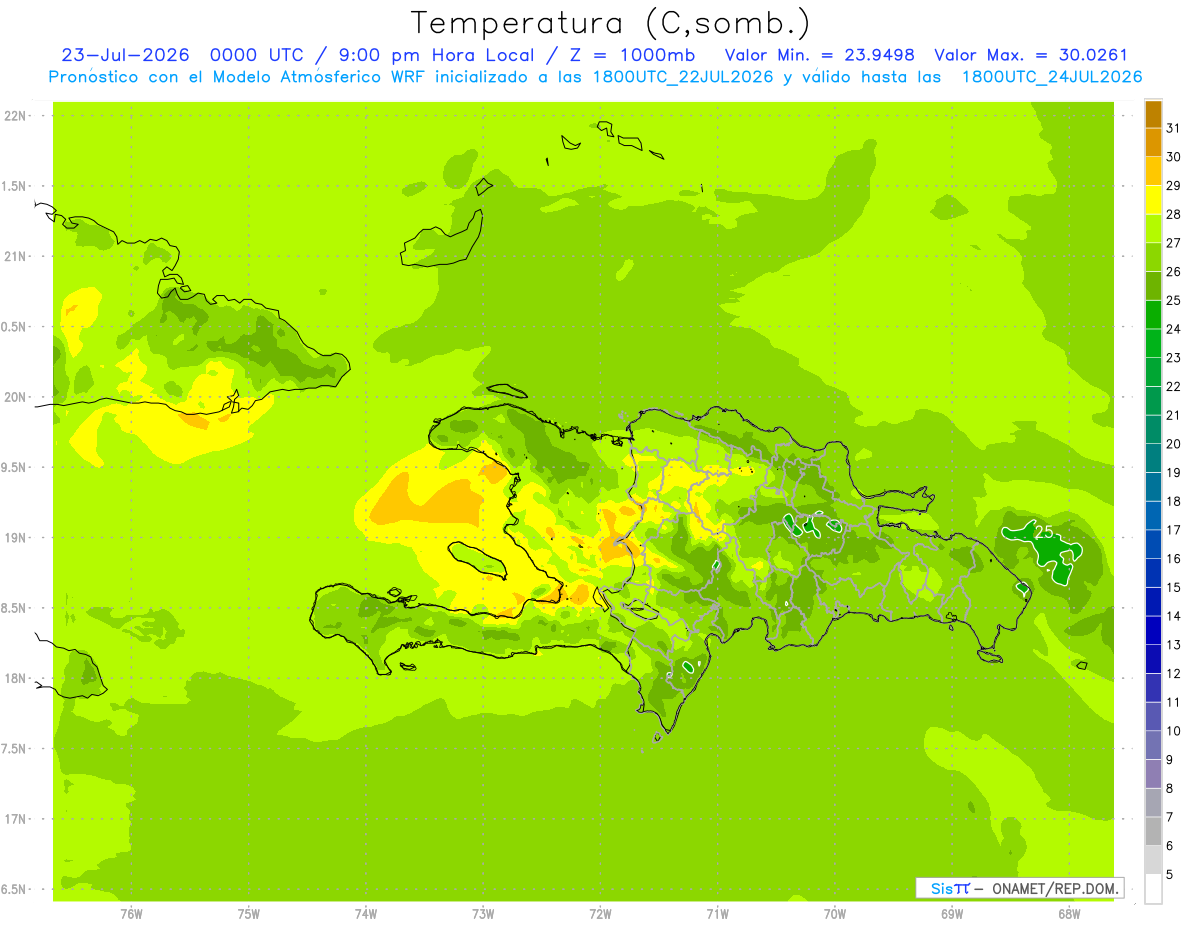This screenshot has height=927, width=1200.
Task: Click the "6.5N" latitude axis label
Action: pyautogui.click(x=15, y=889)
